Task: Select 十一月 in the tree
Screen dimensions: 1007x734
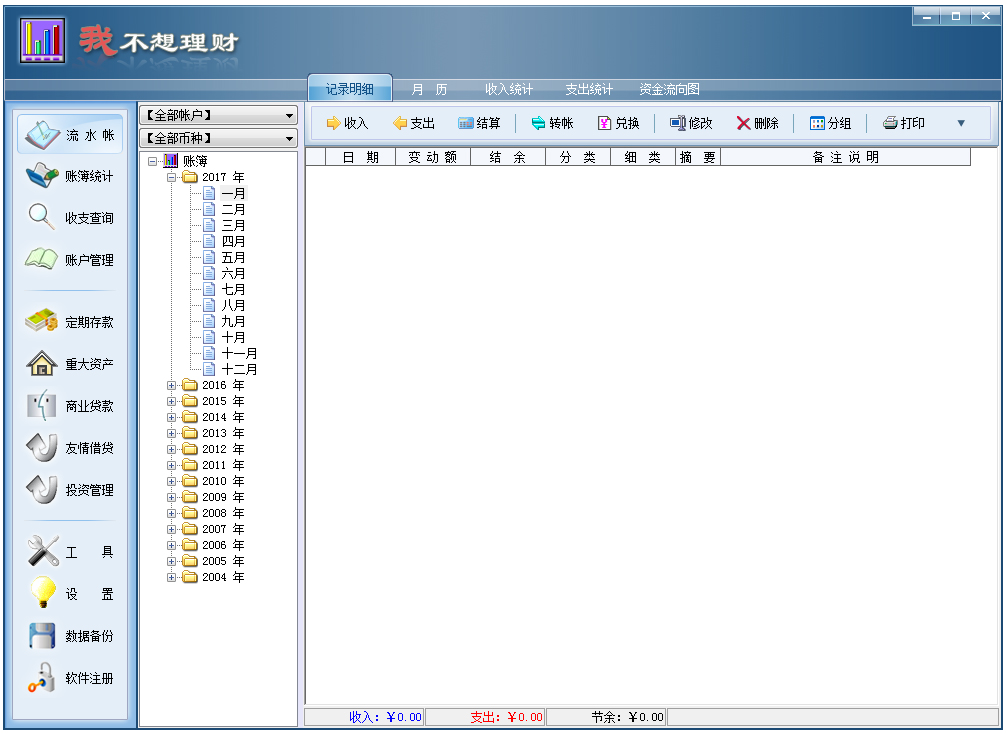Action: click(239, 353)
